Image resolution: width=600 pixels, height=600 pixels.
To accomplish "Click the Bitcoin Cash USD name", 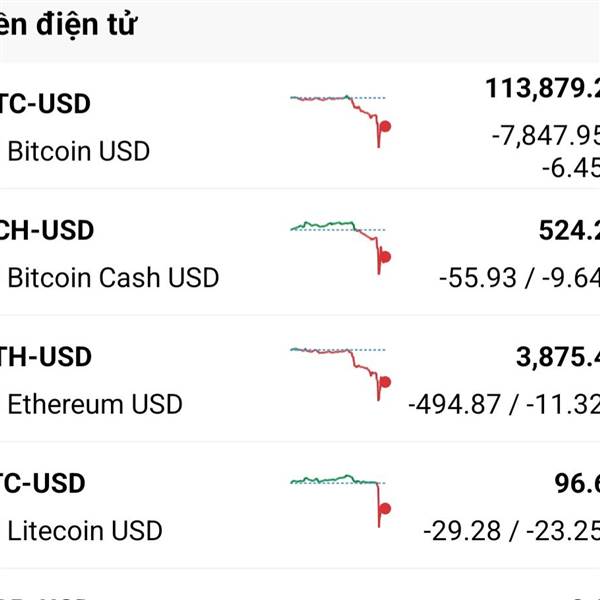I will [x=112, y=278].
